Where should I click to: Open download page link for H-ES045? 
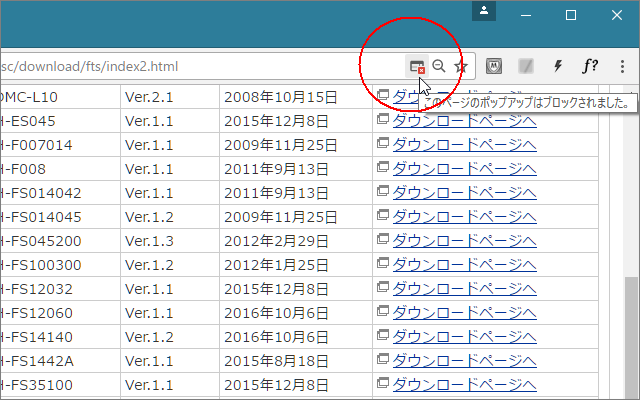[464, 121]
